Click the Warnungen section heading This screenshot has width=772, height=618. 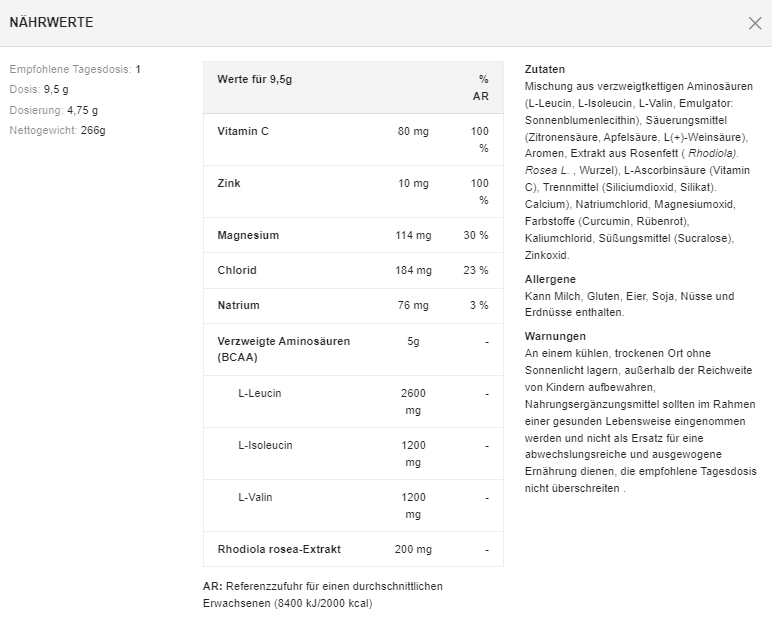555,336
